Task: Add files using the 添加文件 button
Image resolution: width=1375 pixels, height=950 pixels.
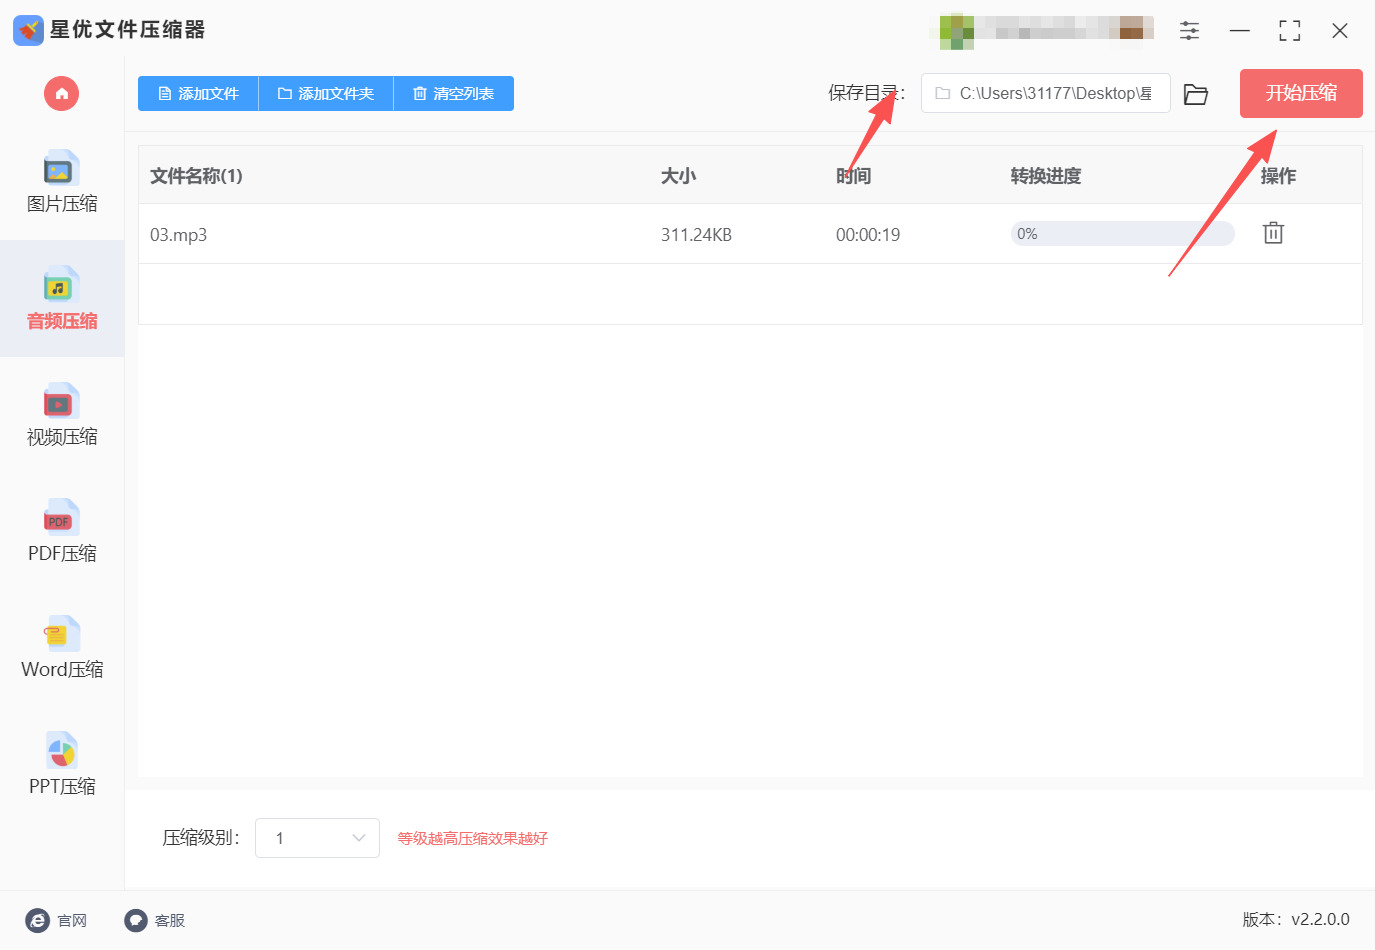Action: [197, 93]
